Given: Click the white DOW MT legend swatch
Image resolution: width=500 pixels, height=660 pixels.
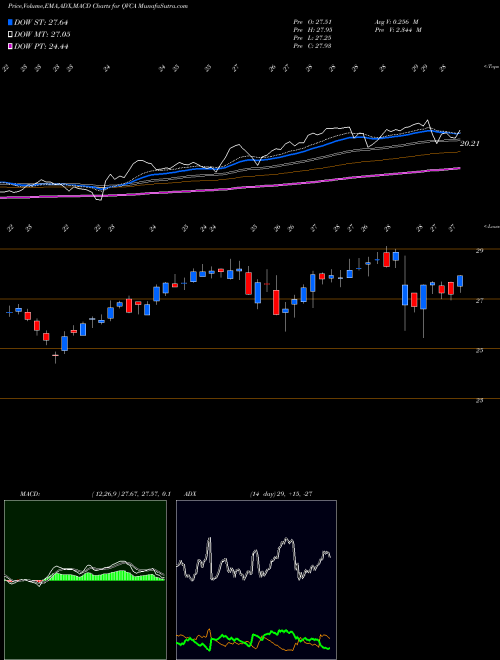Looking at the screenshot, I should pos(10,35).
